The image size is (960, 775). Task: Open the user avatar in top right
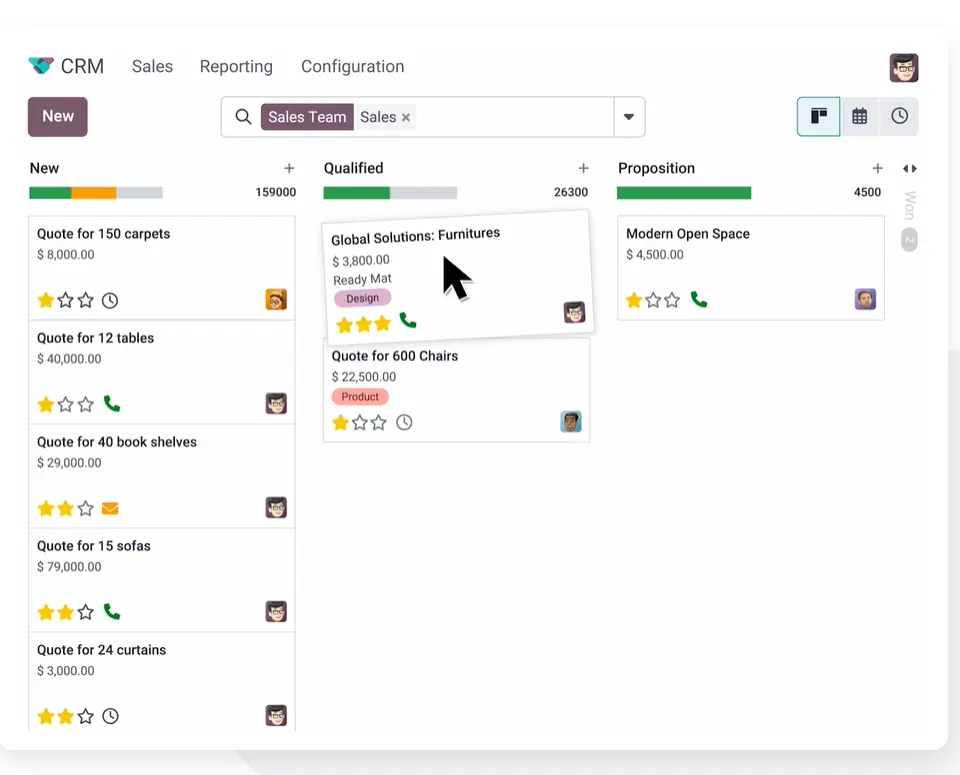click(903, 68)
